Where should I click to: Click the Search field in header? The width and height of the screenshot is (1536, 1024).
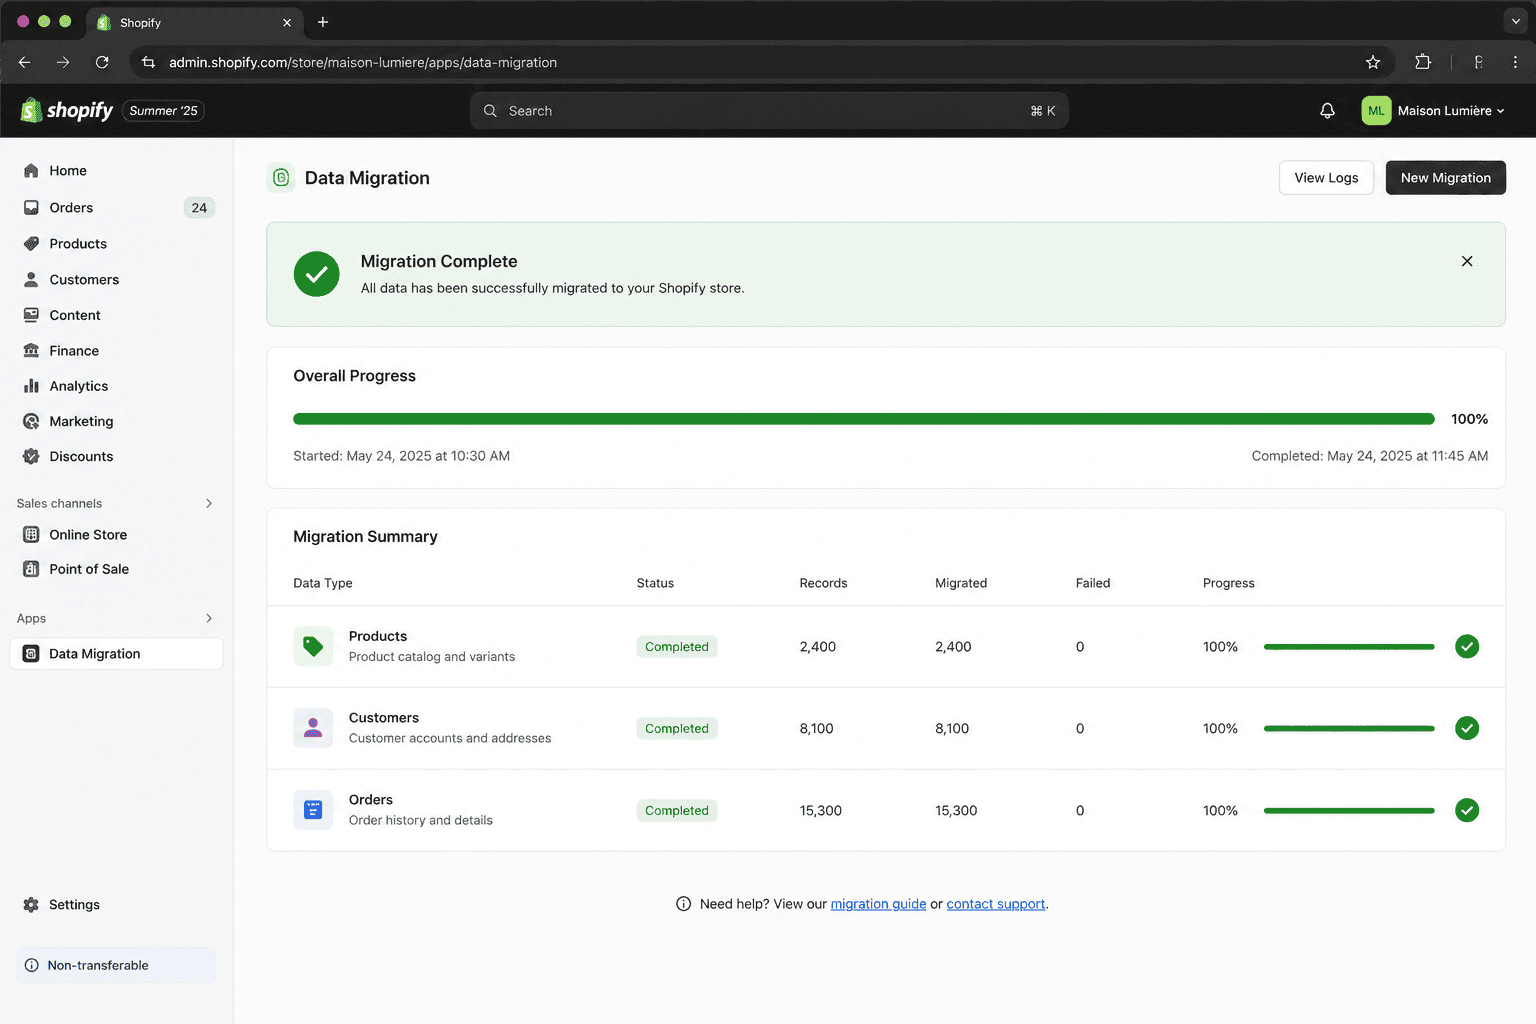point(769,111)
